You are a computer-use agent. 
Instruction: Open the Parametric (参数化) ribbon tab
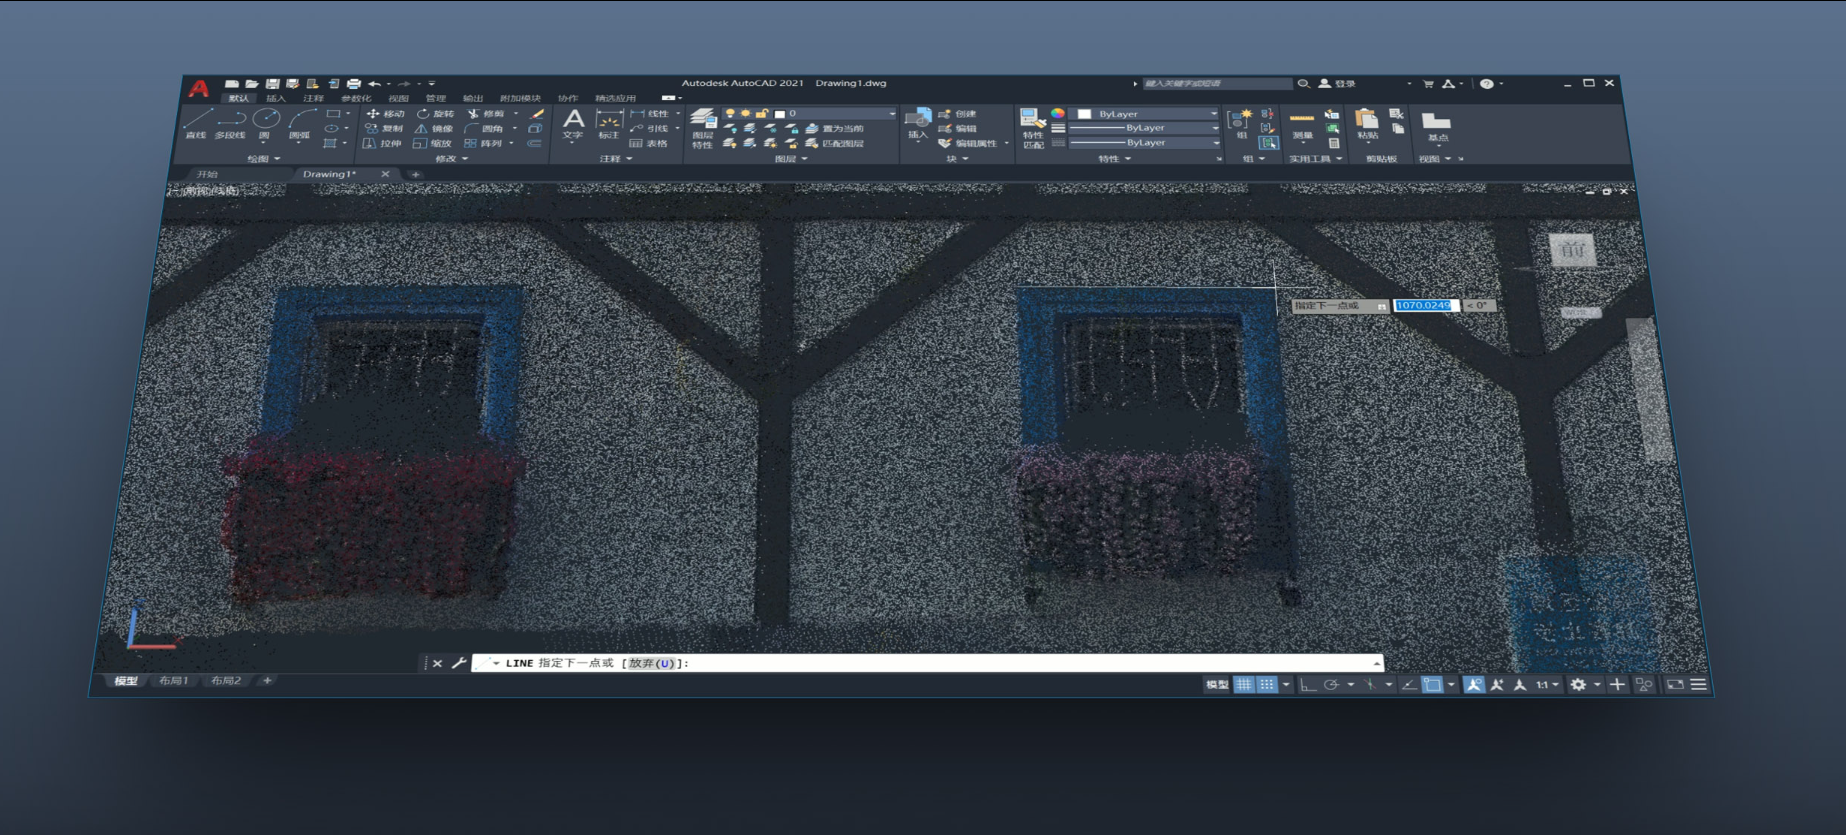coord(356,99)
